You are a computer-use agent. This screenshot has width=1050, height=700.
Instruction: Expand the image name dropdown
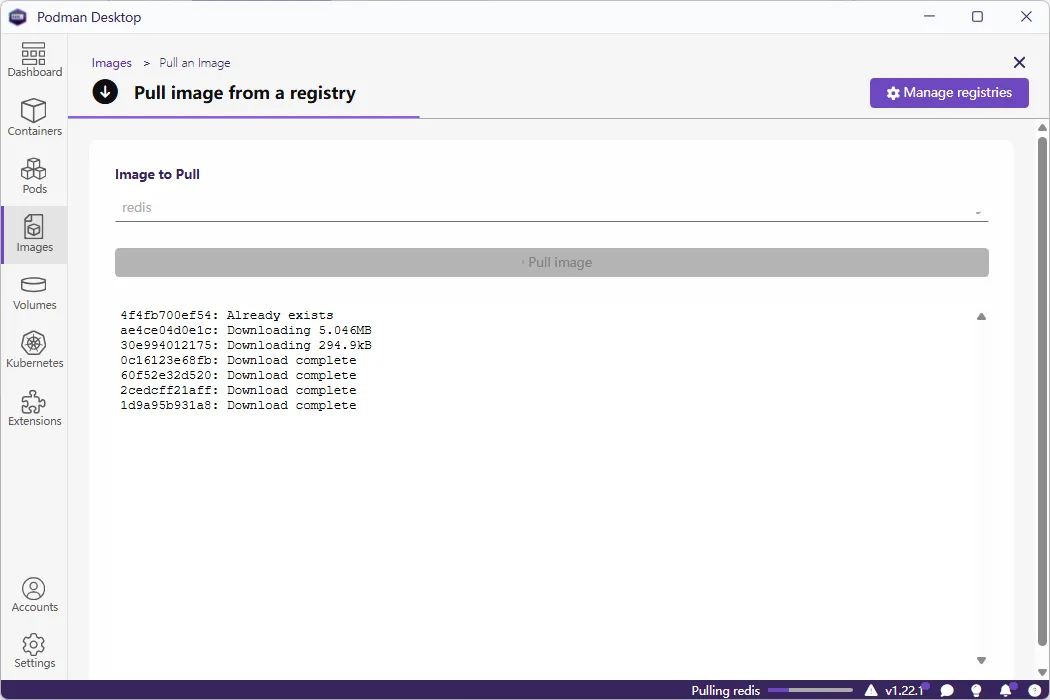[978, 210]
